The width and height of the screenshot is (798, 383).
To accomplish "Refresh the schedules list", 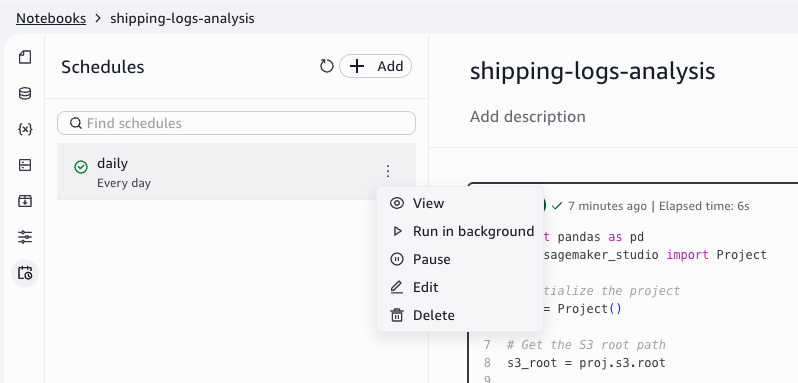I will [326, 66].
